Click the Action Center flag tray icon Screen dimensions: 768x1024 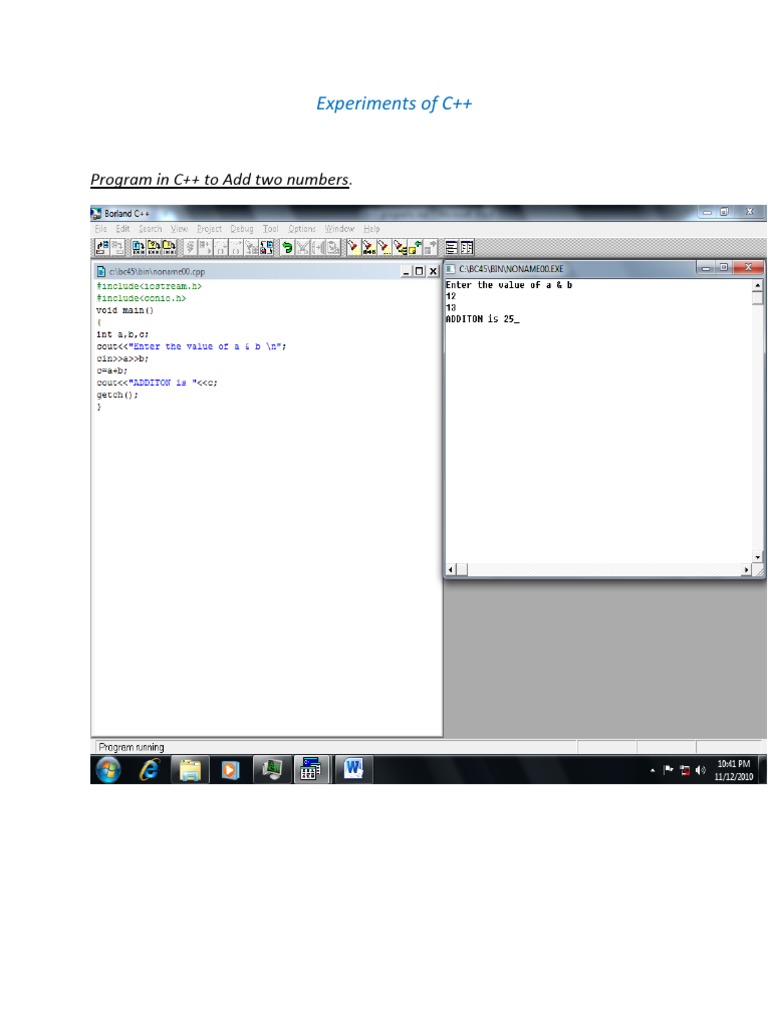click(668, 770)
